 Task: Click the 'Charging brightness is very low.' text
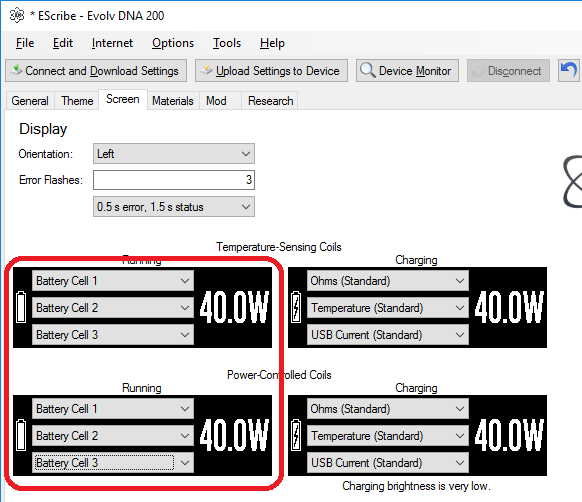click(416, 486)
